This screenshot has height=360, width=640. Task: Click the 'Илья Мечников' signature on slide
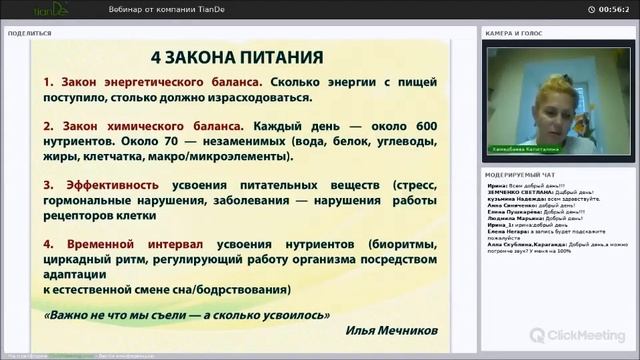391,330
